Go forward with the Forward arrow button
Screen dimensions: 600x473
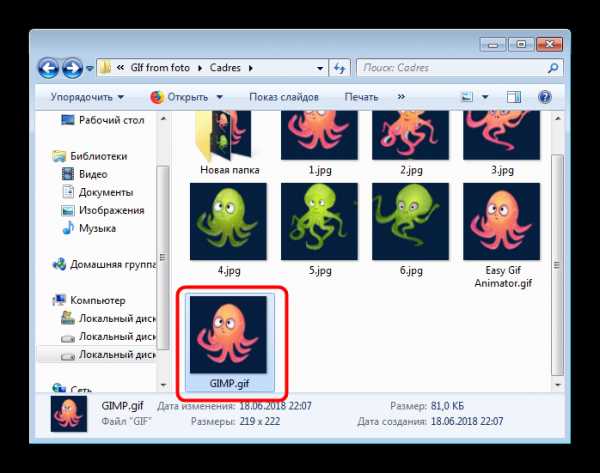[x=72, y=68]
